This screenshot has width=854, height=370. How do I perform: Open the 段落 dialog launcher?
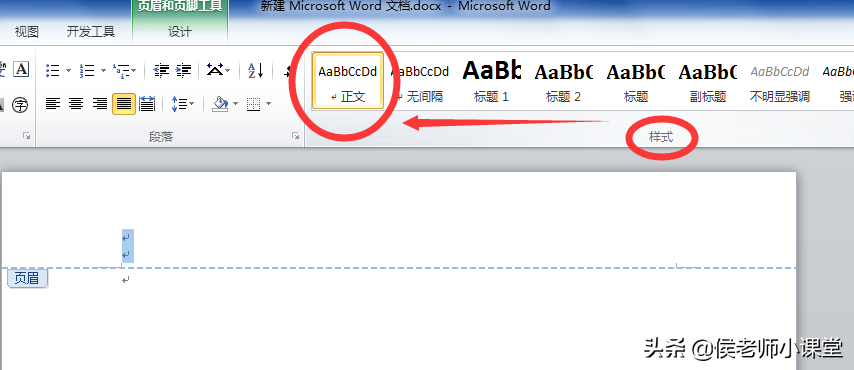(x=295, y=136)
